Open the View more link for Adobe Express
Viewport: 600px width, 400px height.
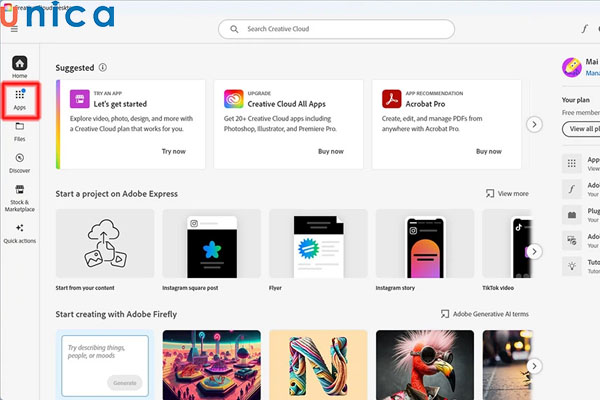click(507, 193)
